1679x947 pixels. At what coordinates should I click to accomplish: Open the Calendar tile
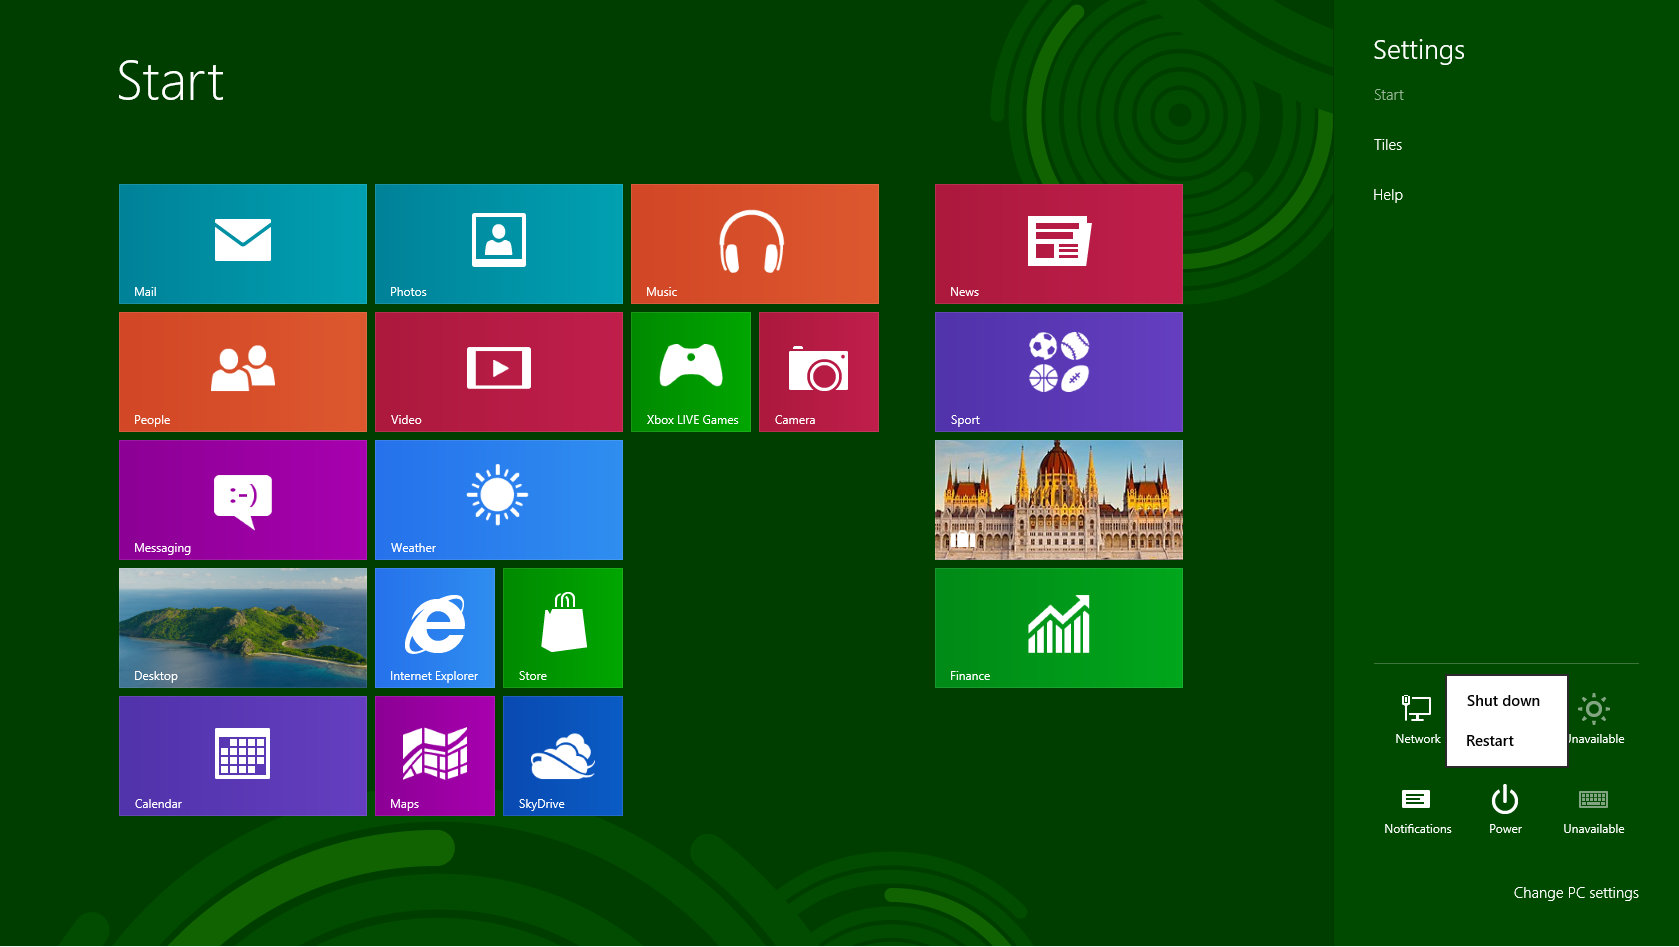tap(243, 756)
